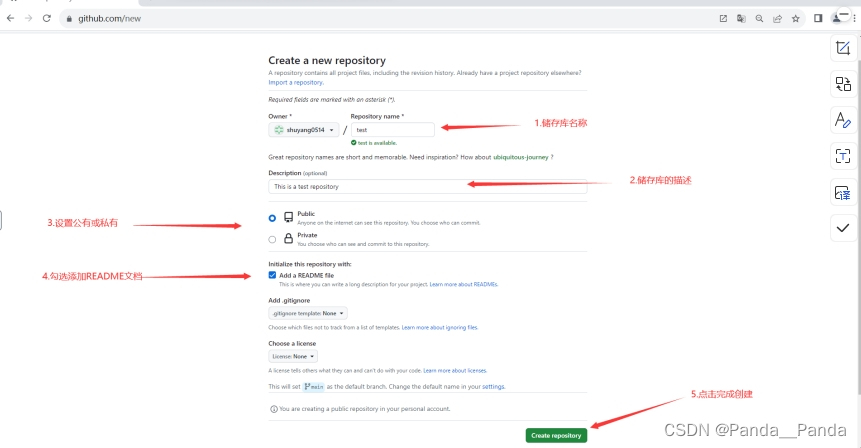Reload the github.com/new page
The image size is (861, 448).
(47, 18)
